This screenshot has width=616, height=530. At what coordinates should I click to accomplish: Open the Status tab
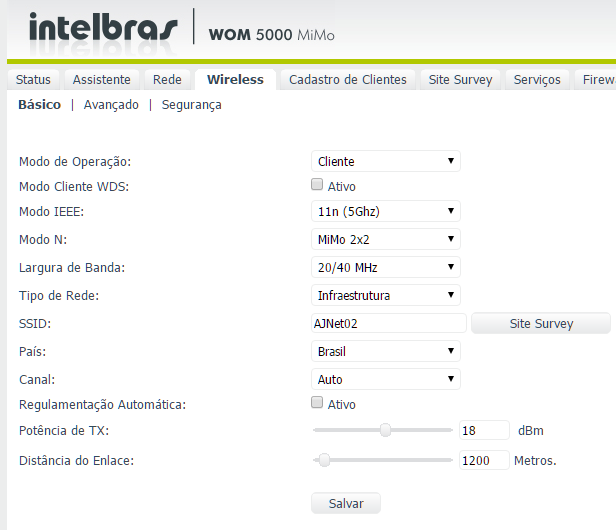pos(33,80)
